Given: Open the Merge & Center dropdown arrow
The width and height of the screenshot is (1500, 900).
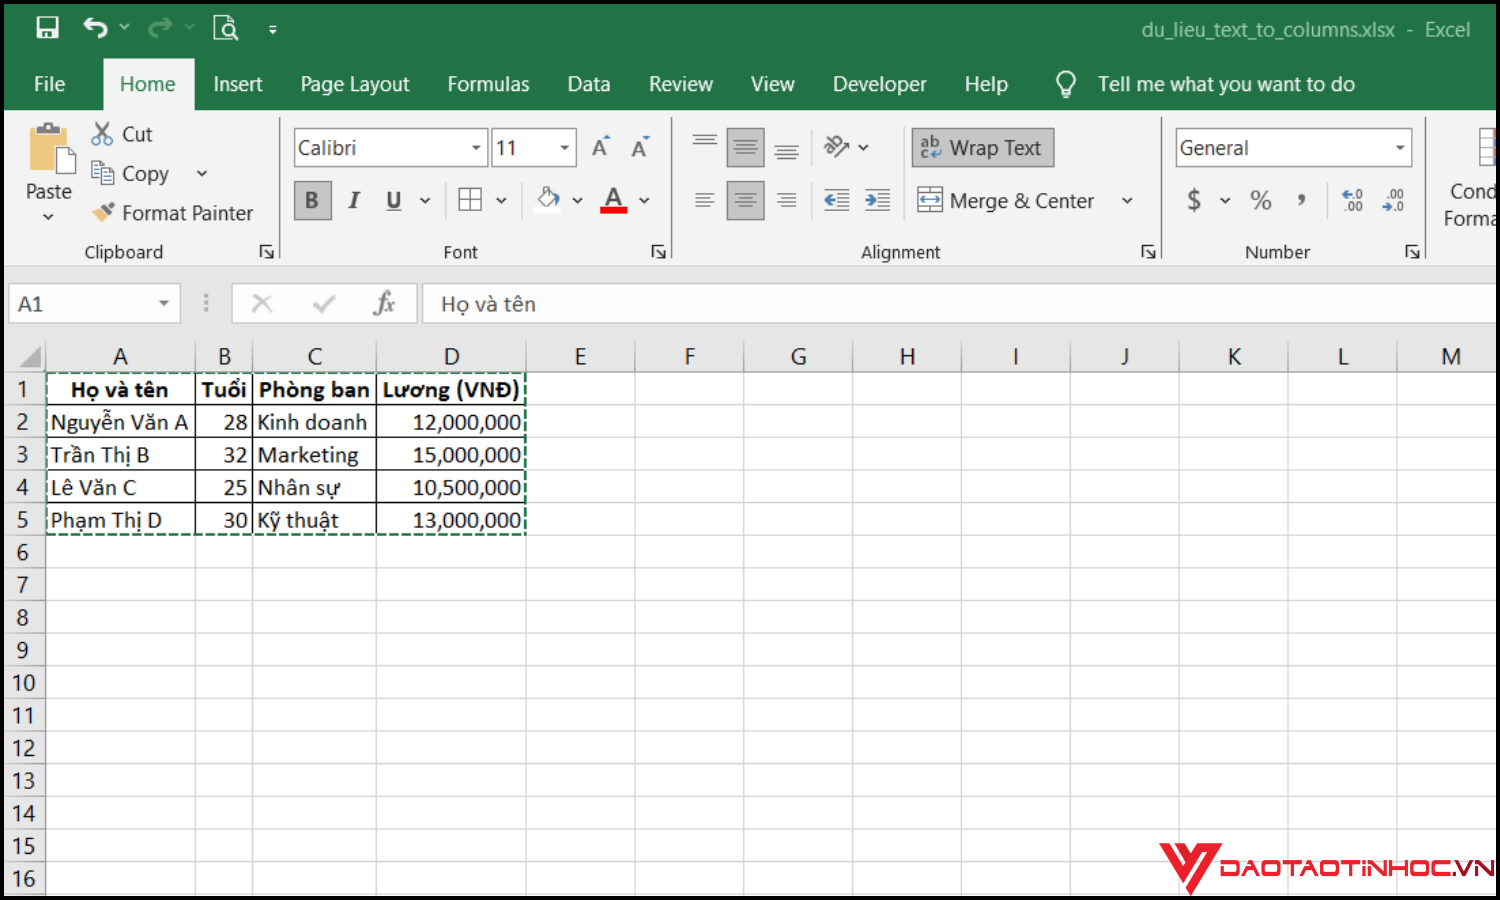Looking at the screenshot, I should (1127, 201).
